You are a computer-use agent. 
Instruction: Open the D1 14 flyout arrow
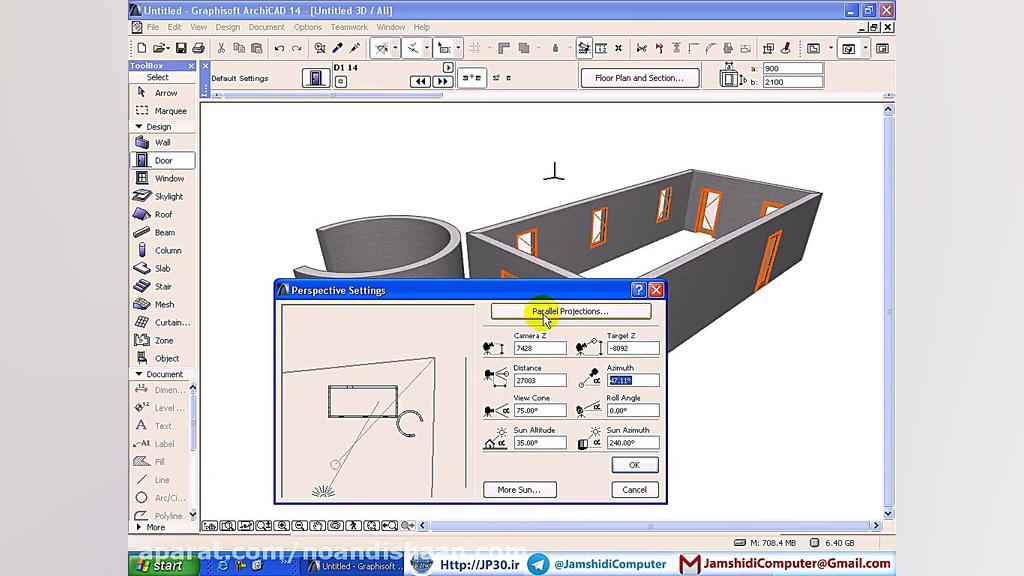(x=448, y=67)
